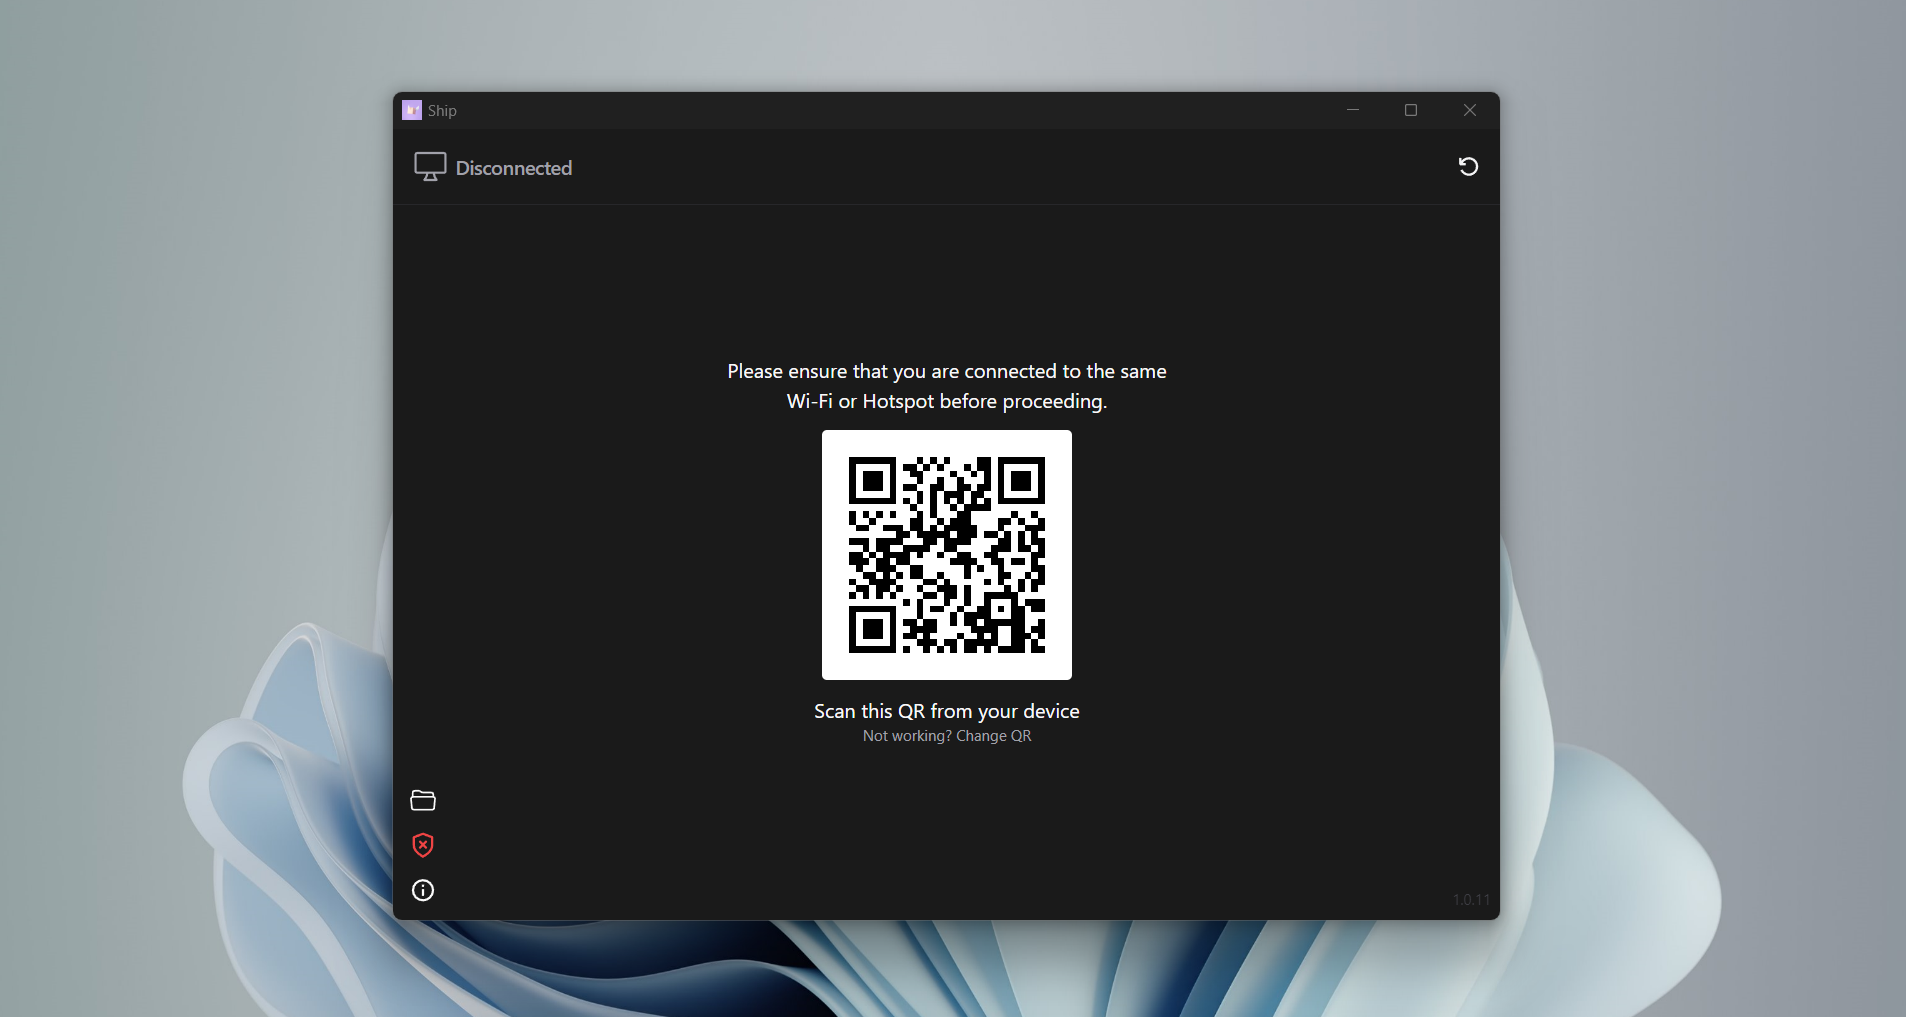Viewport: 1906px width, 1017px height.
Task: Click the Ship app logo in title bar
Action: pos(412,110)
